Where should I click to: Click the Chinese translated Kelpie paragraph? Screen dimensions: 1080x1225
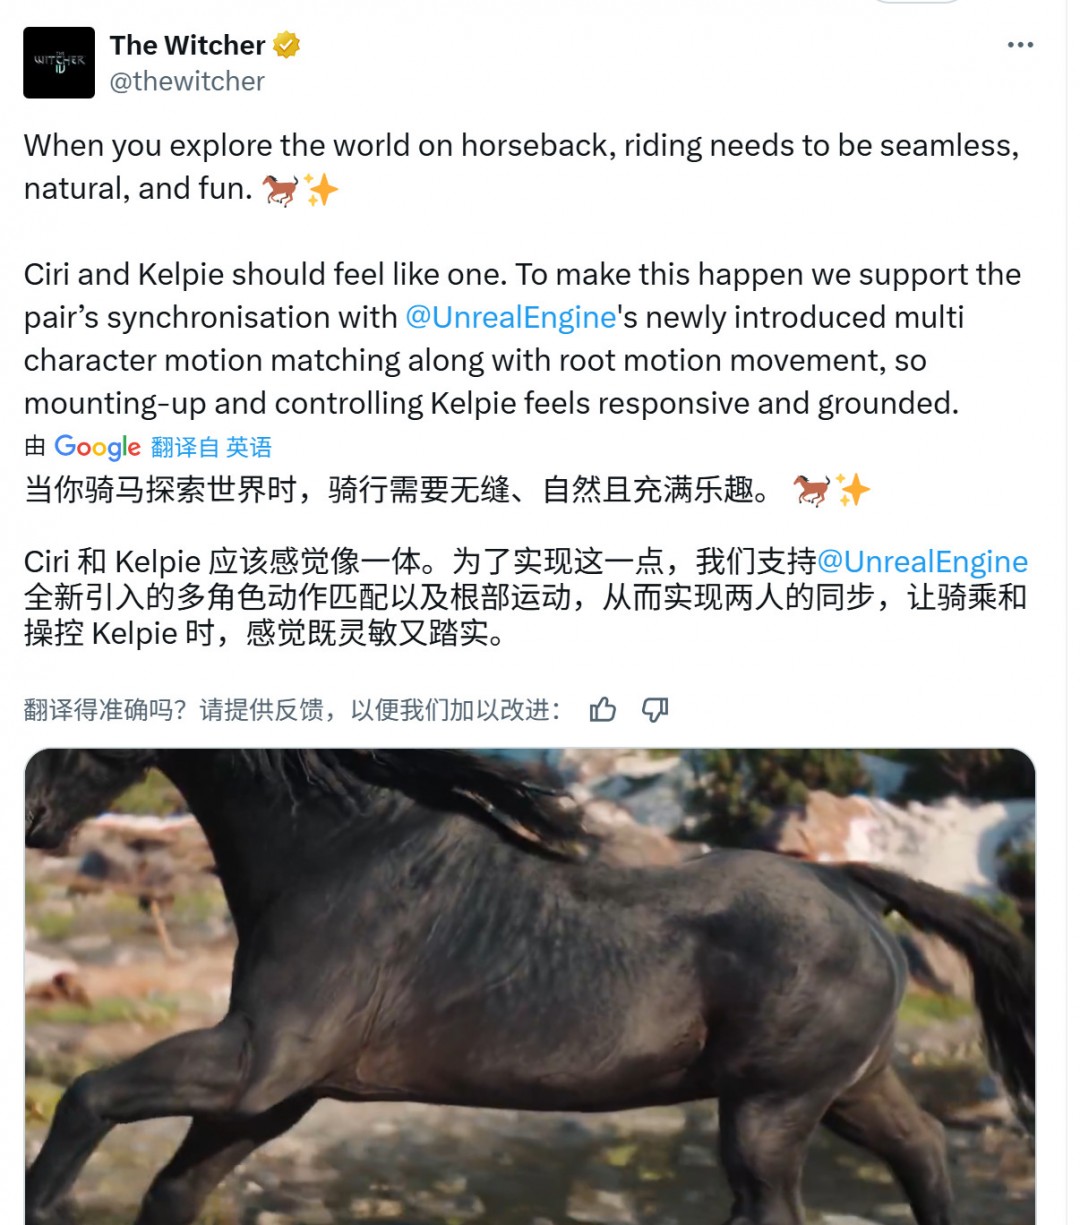click(526, 597)
